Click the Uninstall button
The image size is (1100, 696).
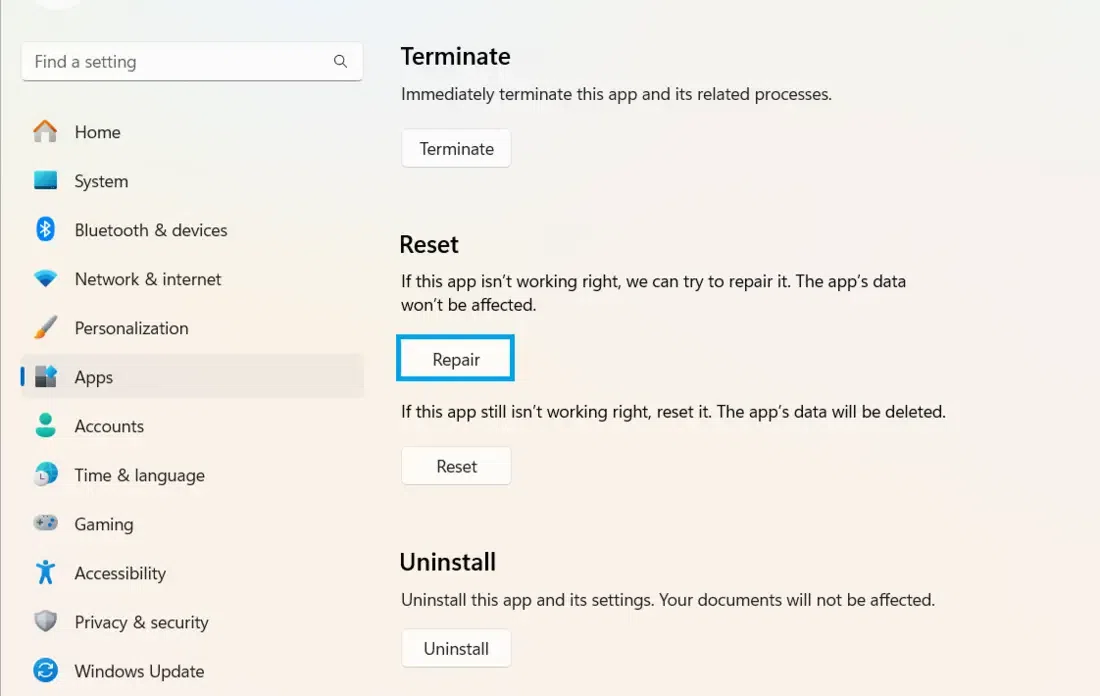tap(456, 649)
